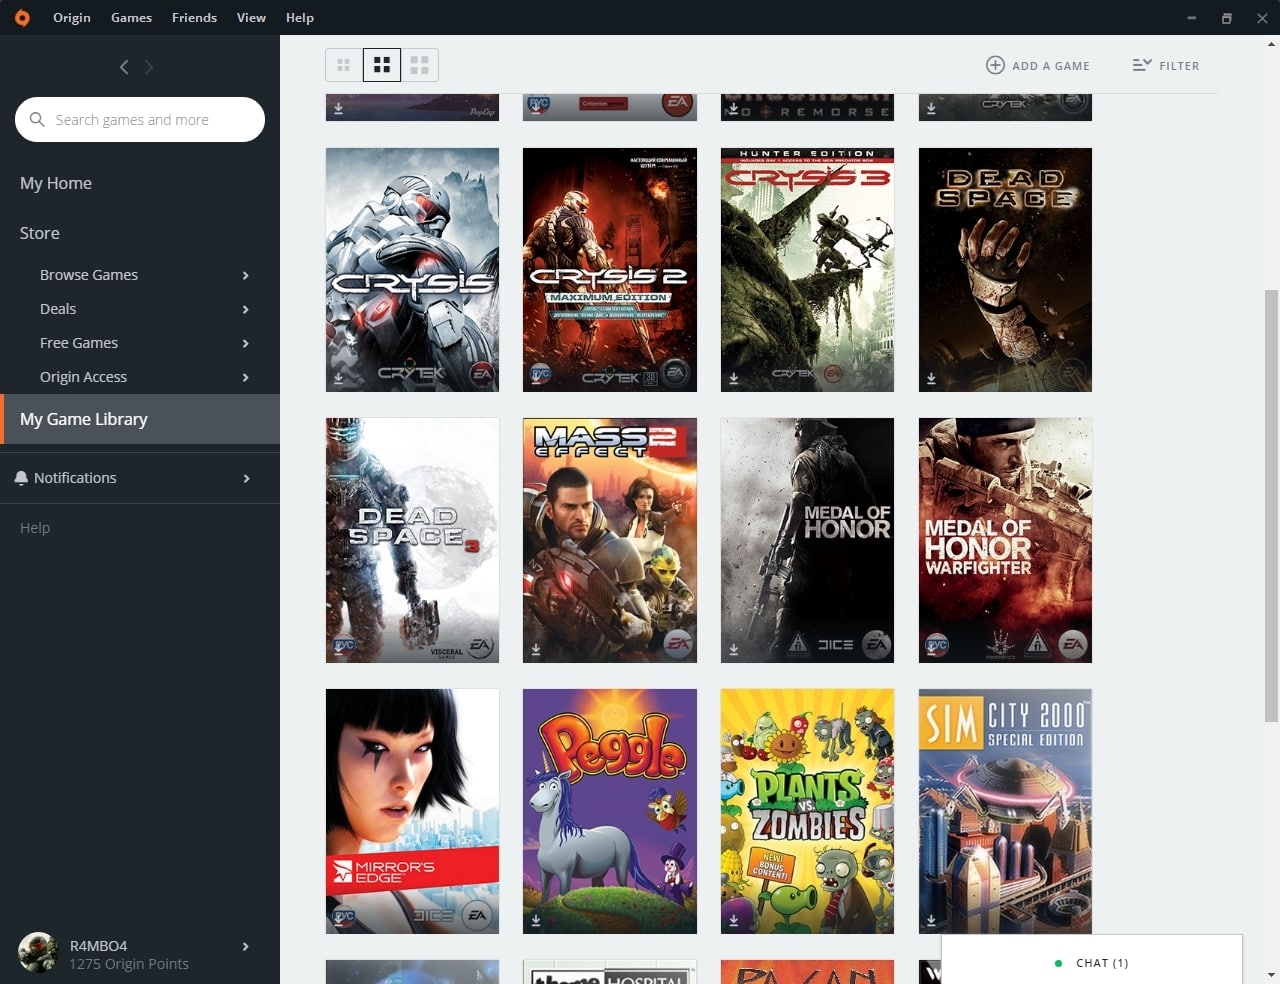Expand the Origin Access submenu arrow
1280x984 pixels.
(246, 377)
